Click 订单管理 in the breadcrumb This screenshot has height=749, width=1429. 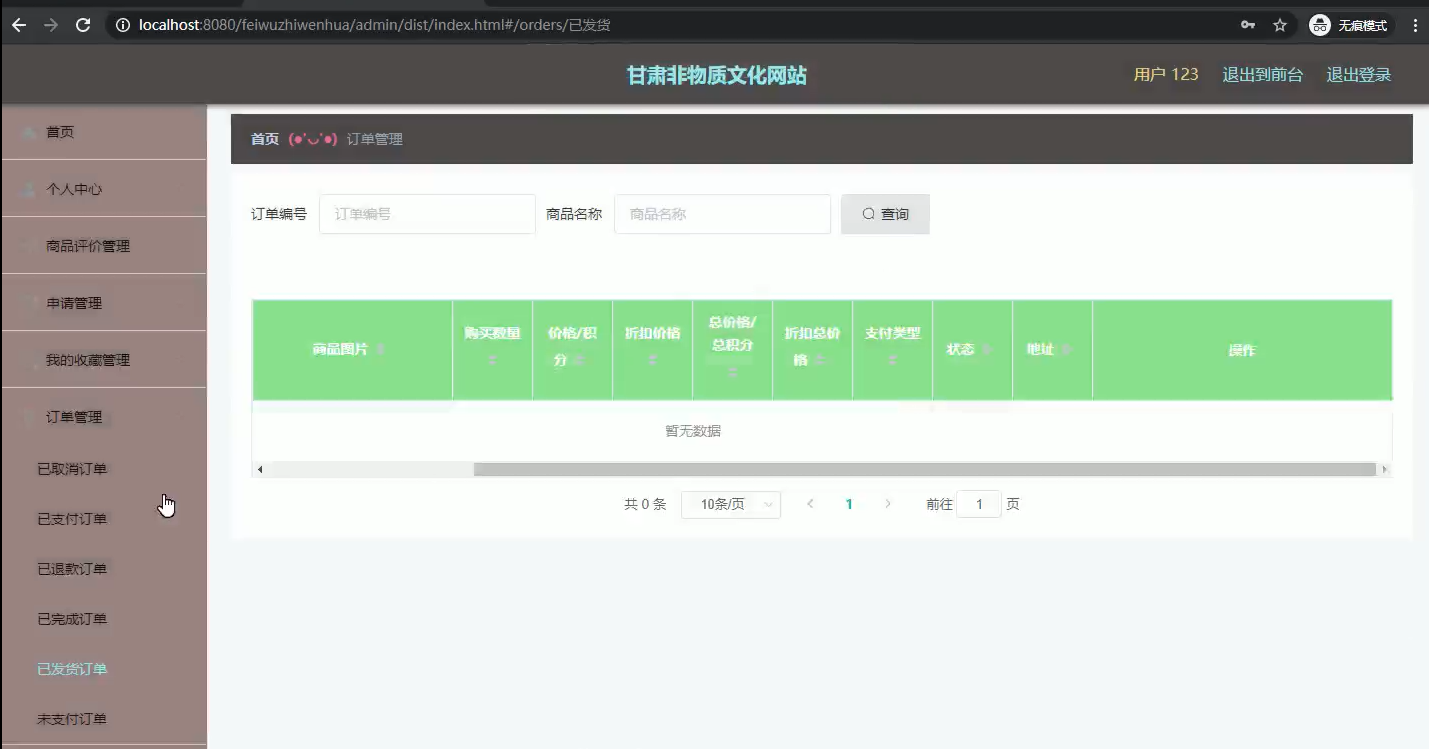[x=375, y=139]
